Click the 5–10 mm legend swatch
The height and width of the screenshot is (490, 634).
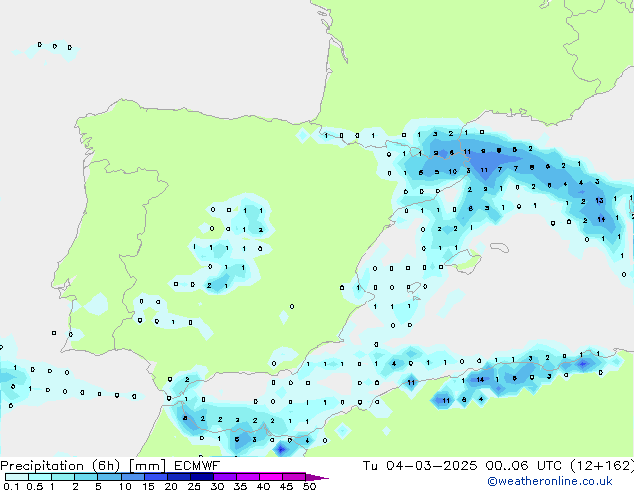click(109, 477)
